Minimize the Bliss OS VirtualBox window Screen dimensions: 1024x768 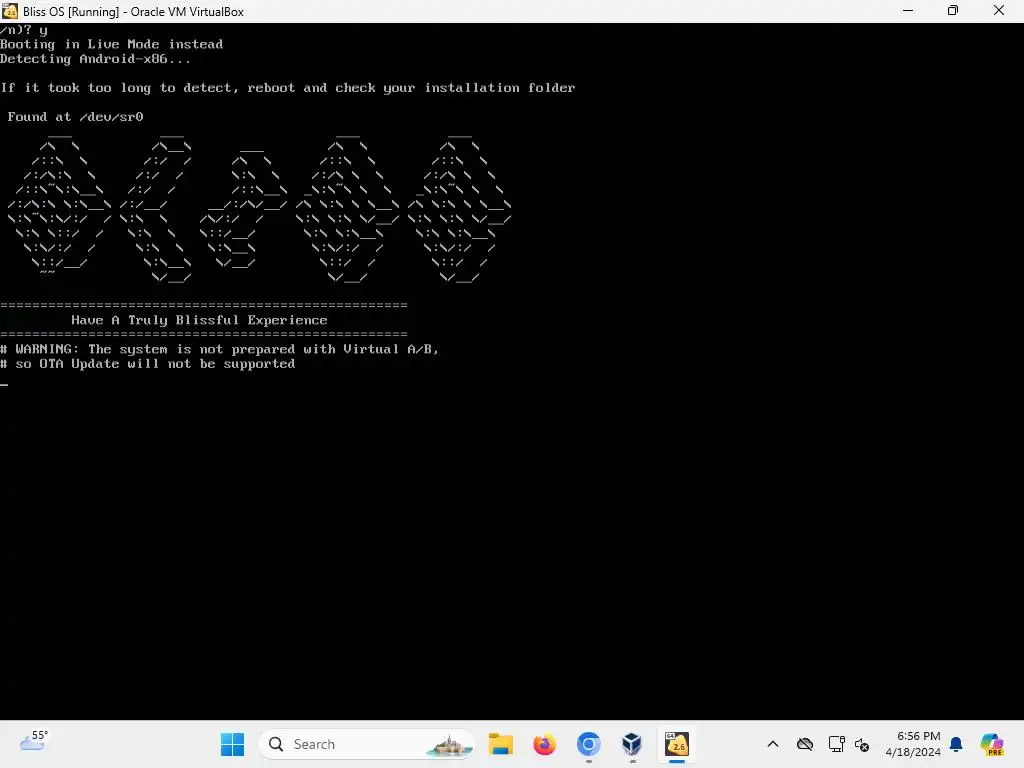click(x=908, y=11)
